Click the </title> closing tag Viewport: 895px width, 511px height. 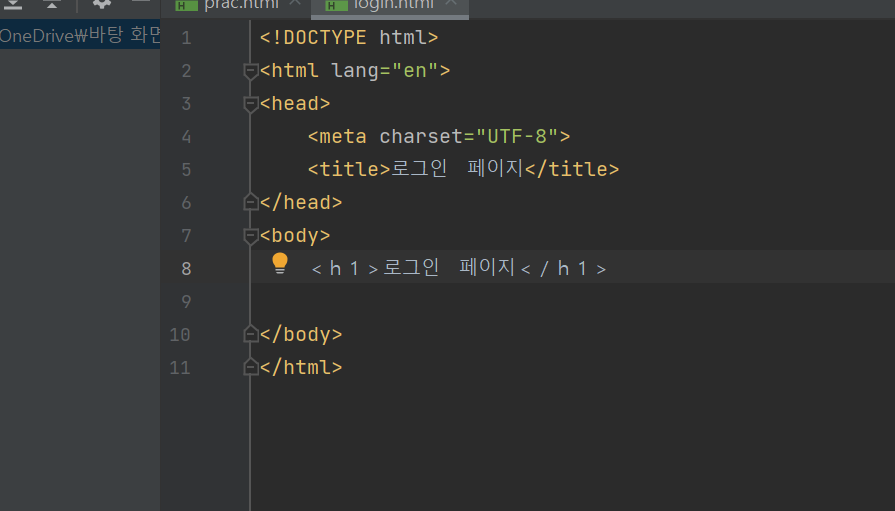tap(572, 170)
